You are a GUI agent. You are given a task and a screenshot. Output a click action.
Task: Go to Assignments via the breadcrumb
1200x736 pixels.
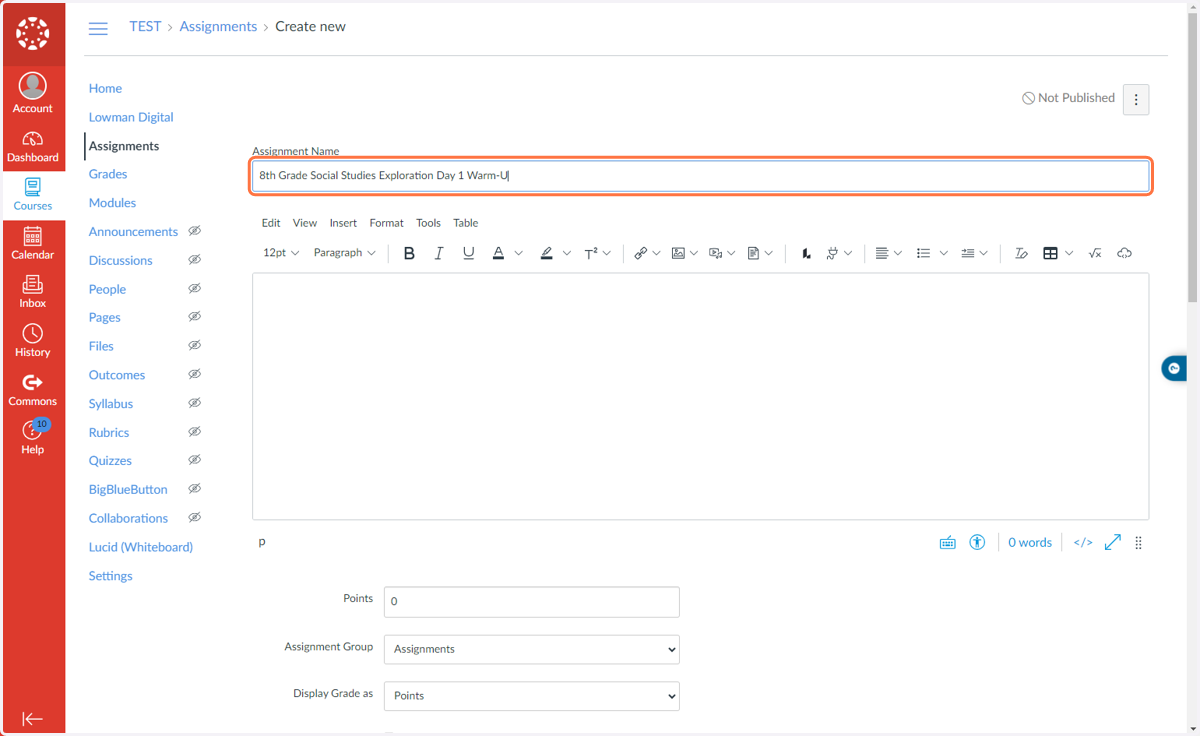[x=218, y=27]
